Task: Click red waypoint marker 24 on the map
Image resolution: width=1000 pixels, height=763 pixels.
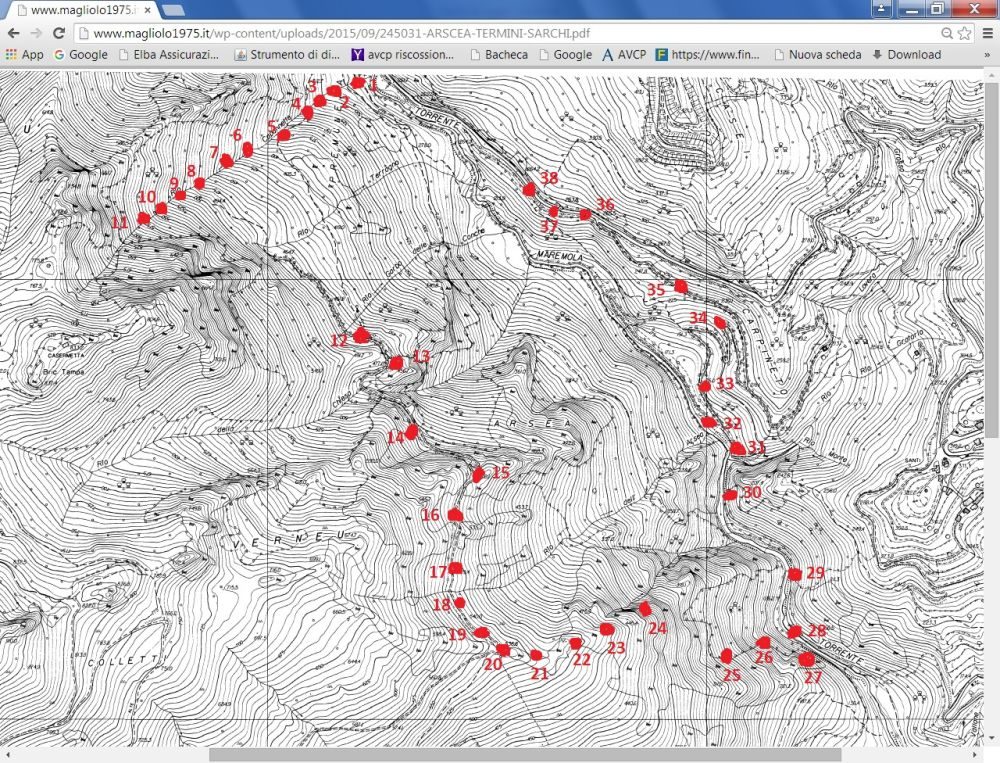Action: click(645, 609)
